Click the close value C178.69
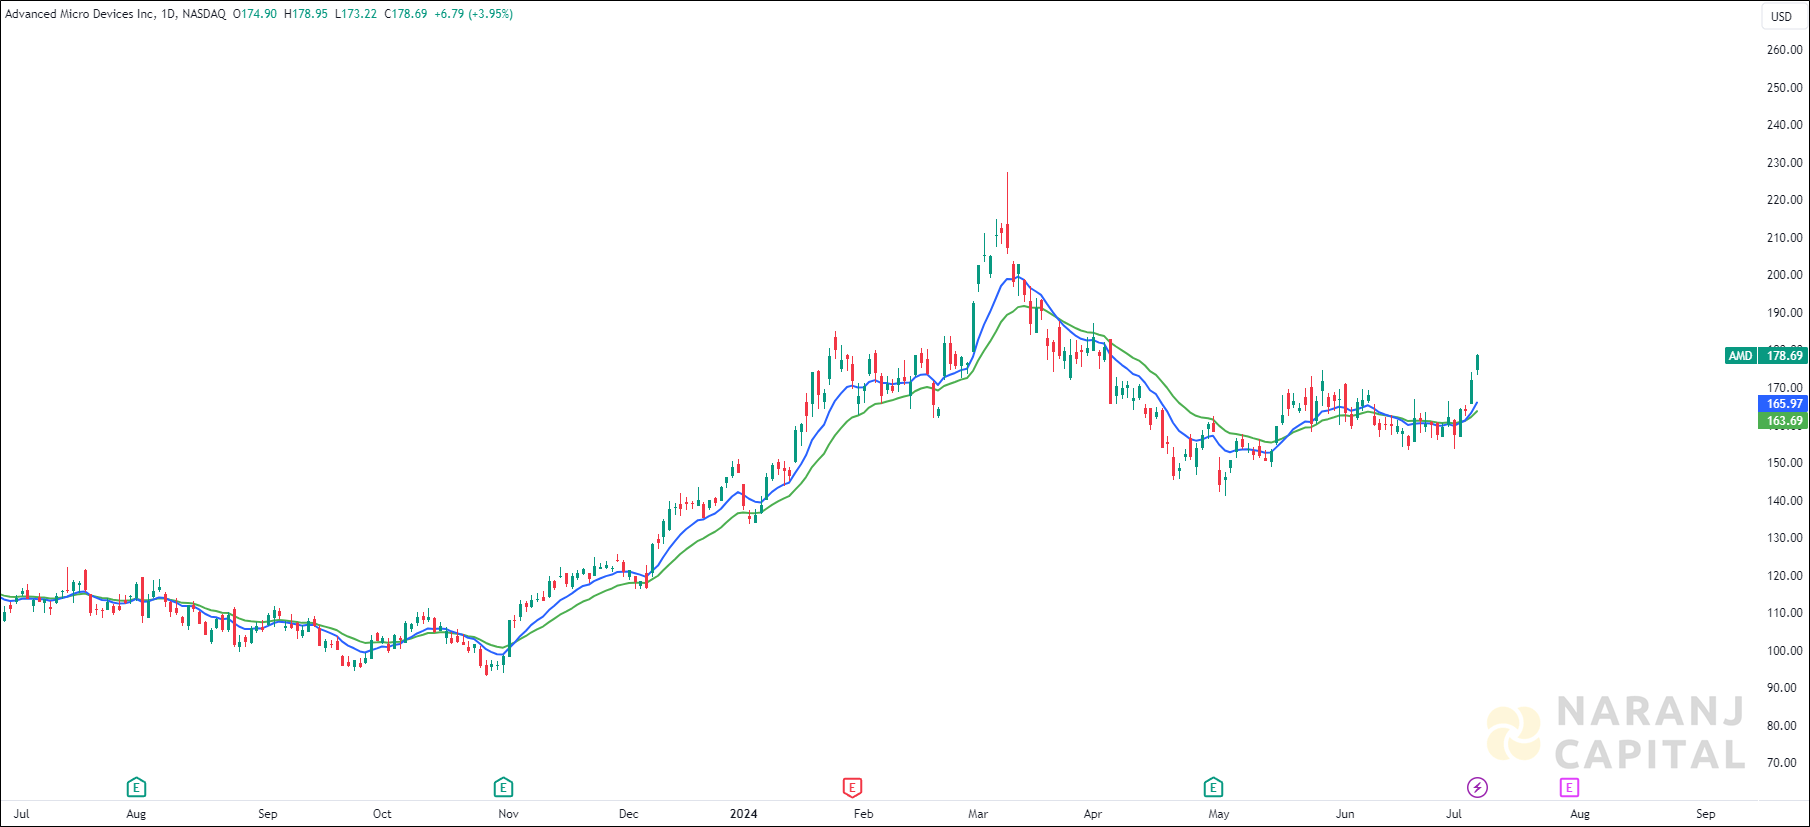The width and height of the screenshot is (1810, 827). (x=406, y=14)
